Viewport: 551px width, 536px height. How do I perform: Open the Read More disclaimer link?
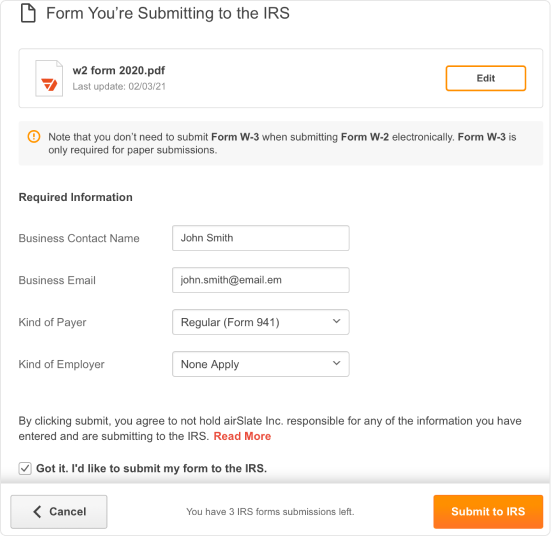242,436
